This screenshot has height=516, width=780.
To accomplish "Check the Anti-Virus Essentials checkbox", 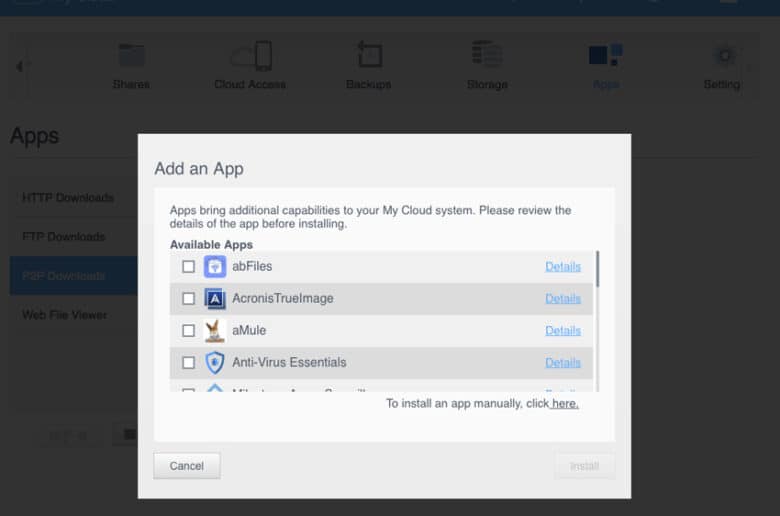I will tap(189, 362).
